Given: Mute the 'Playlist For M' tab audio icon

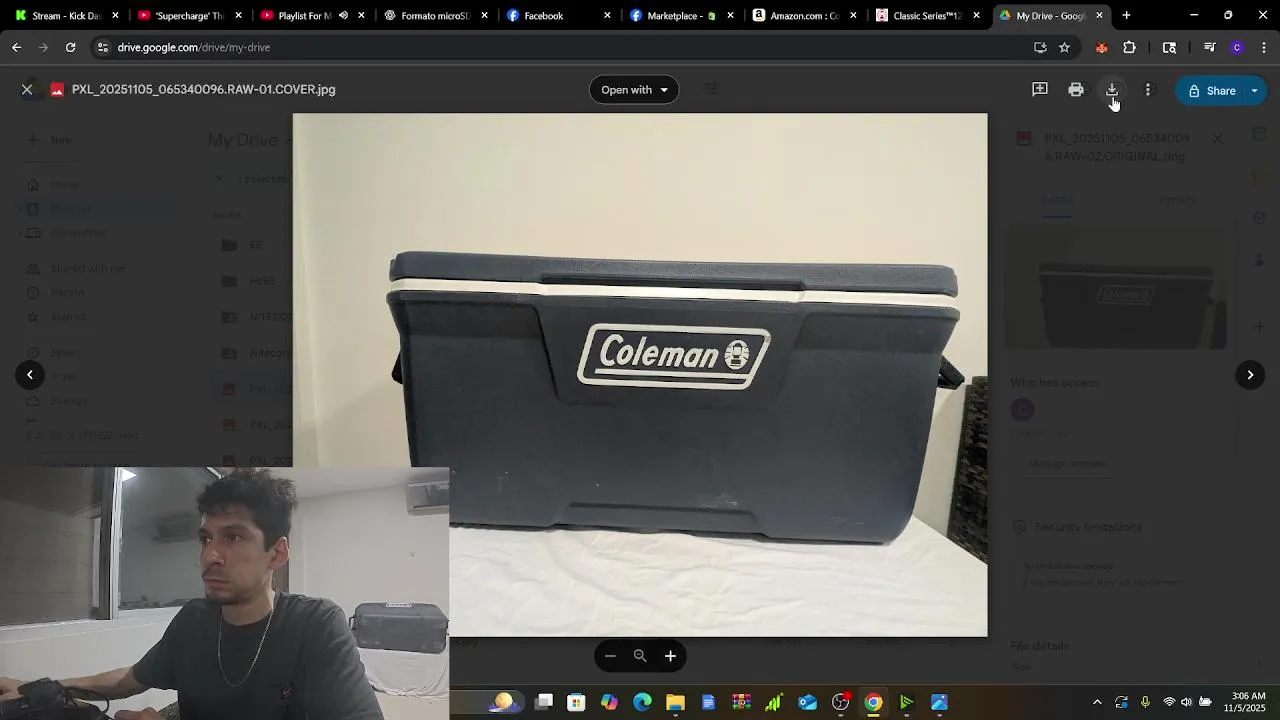Looking at the screenshot, I should (x=343, y=16).
